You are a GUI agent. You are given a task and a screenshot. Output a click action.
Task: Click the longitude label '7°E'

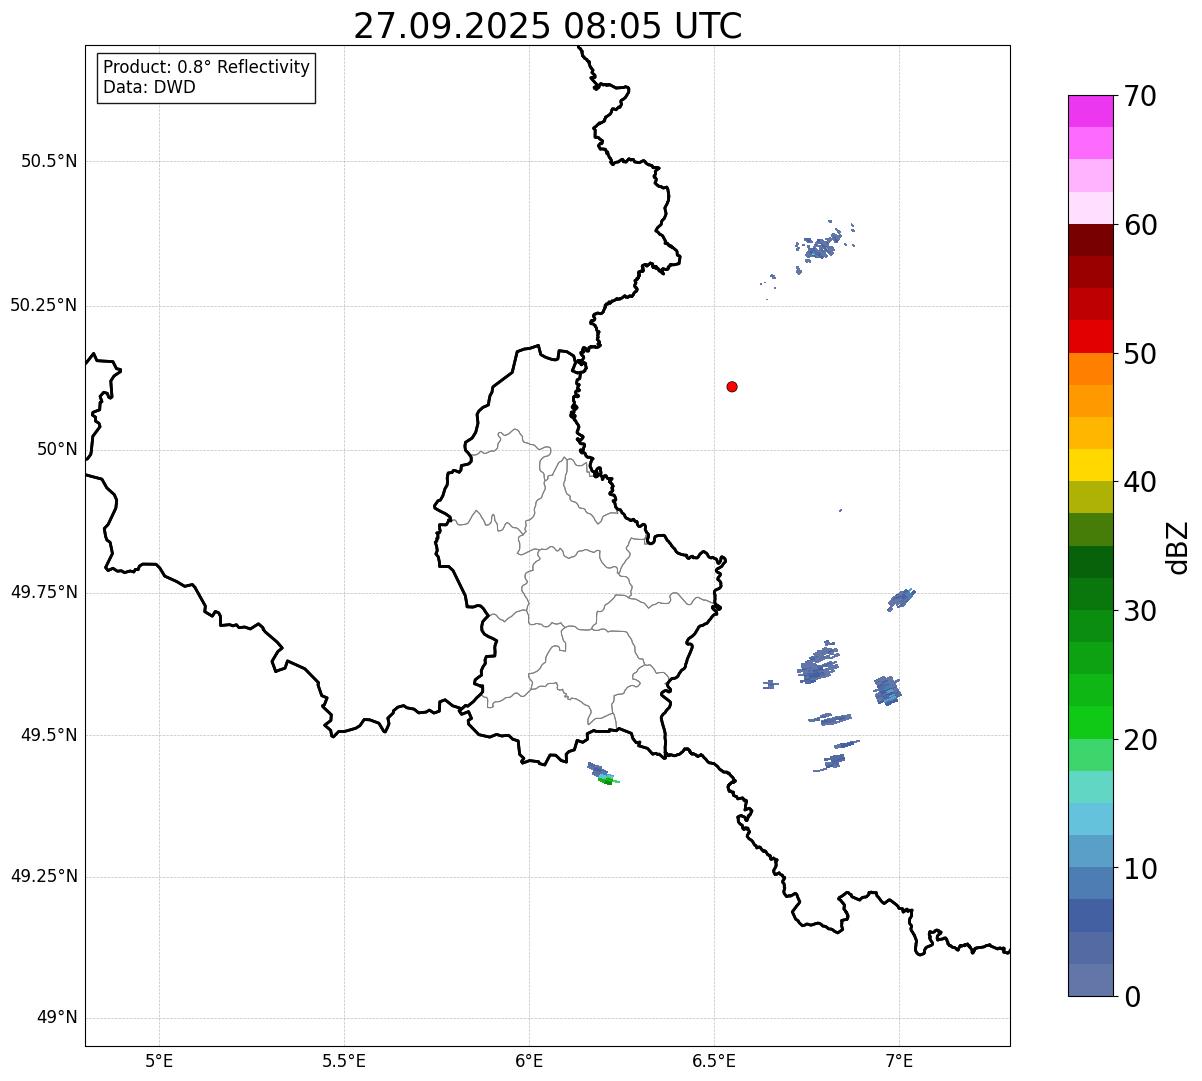click(x=899, y=1060)
